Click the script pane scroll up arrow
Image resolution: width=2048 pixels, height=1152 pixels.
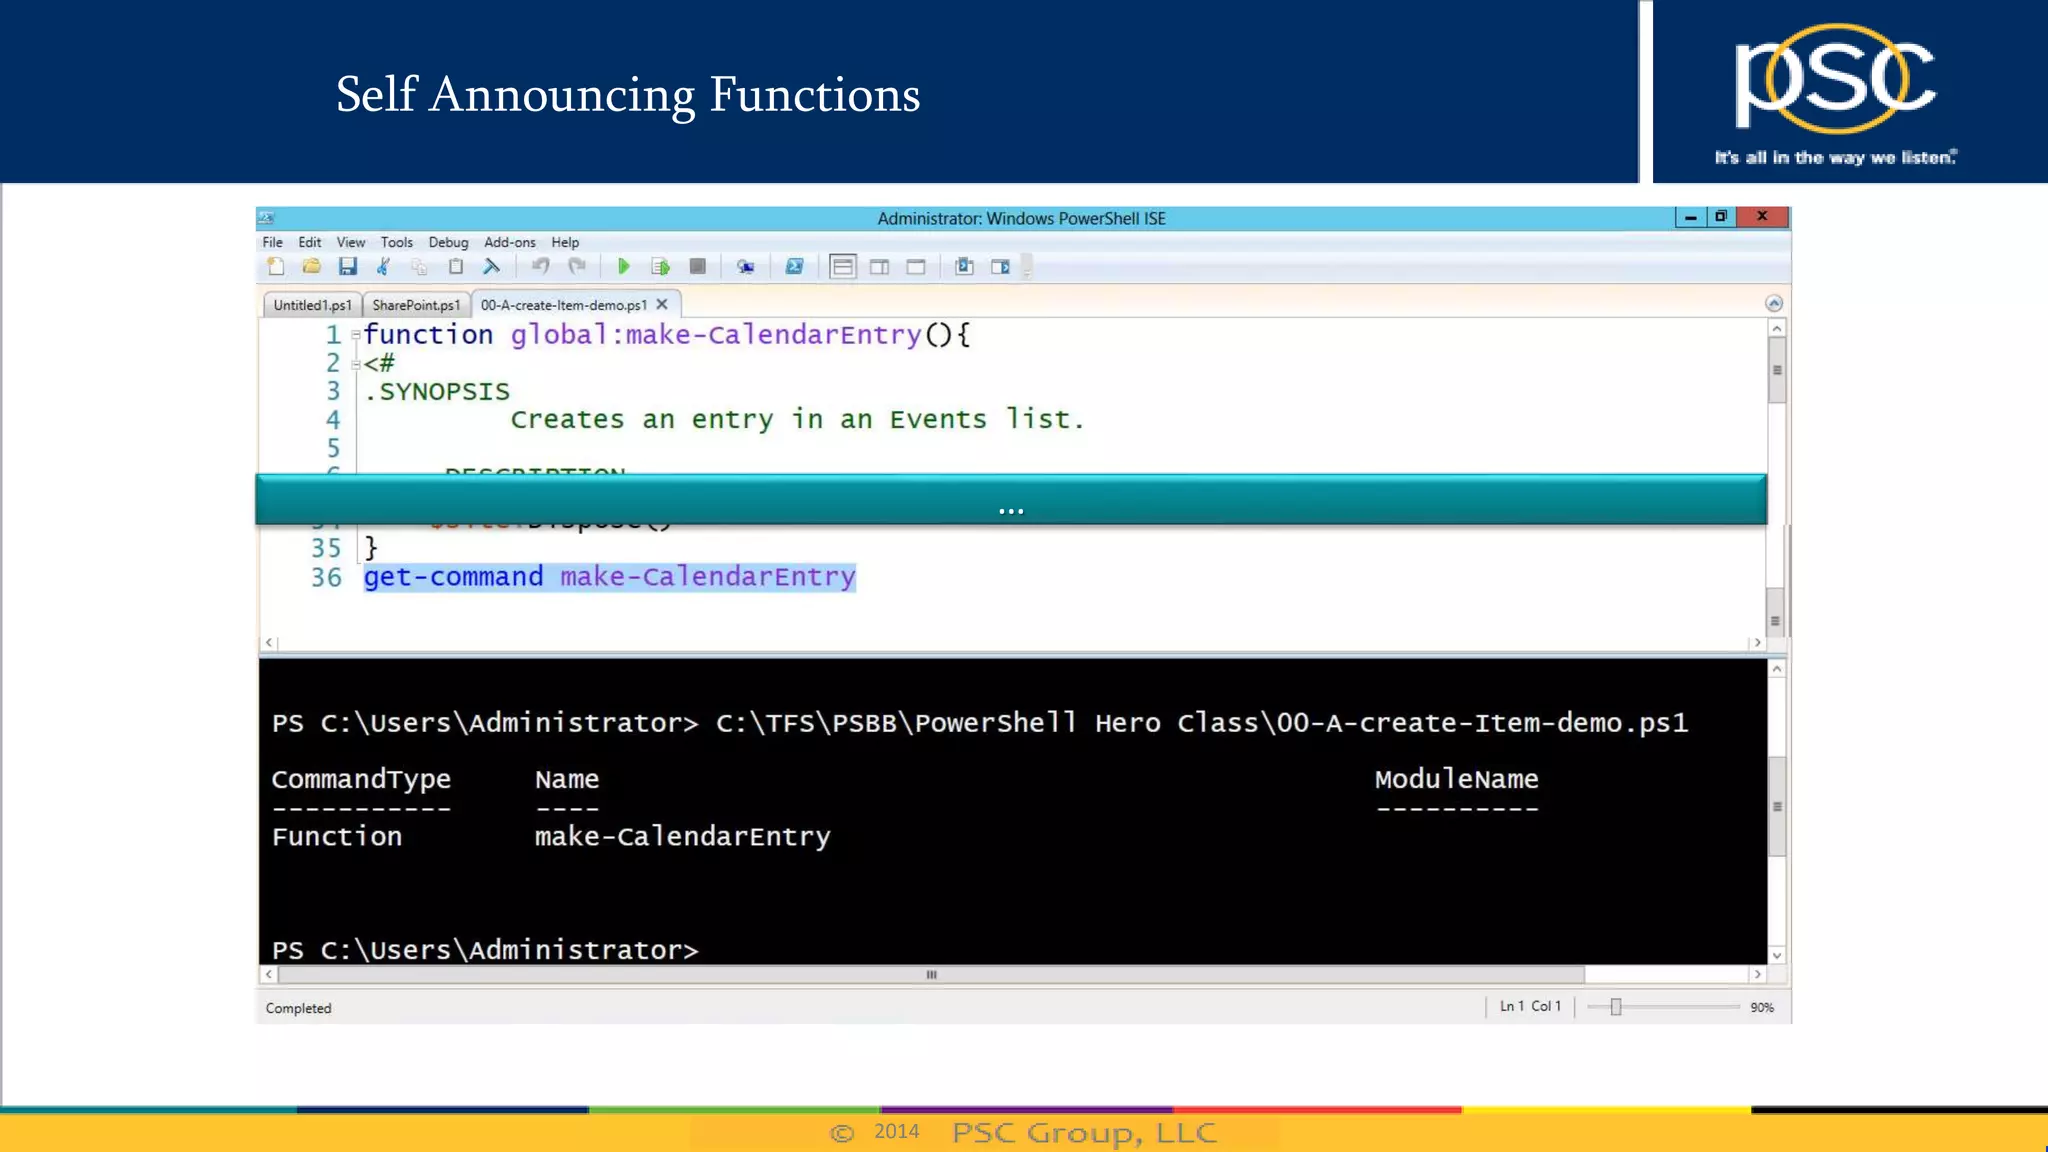[x=1777, y=328]
